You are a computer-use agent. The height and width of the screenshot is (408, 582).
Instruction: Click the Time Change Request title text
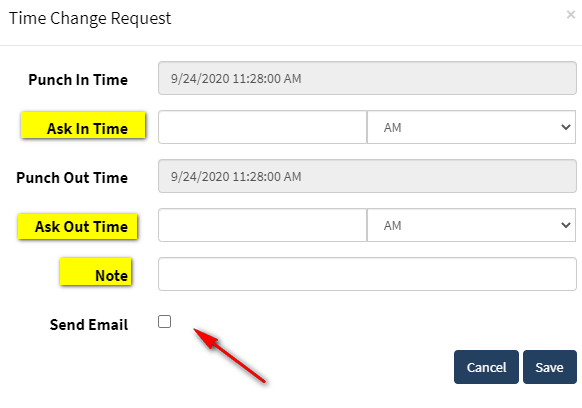point(90,18)
